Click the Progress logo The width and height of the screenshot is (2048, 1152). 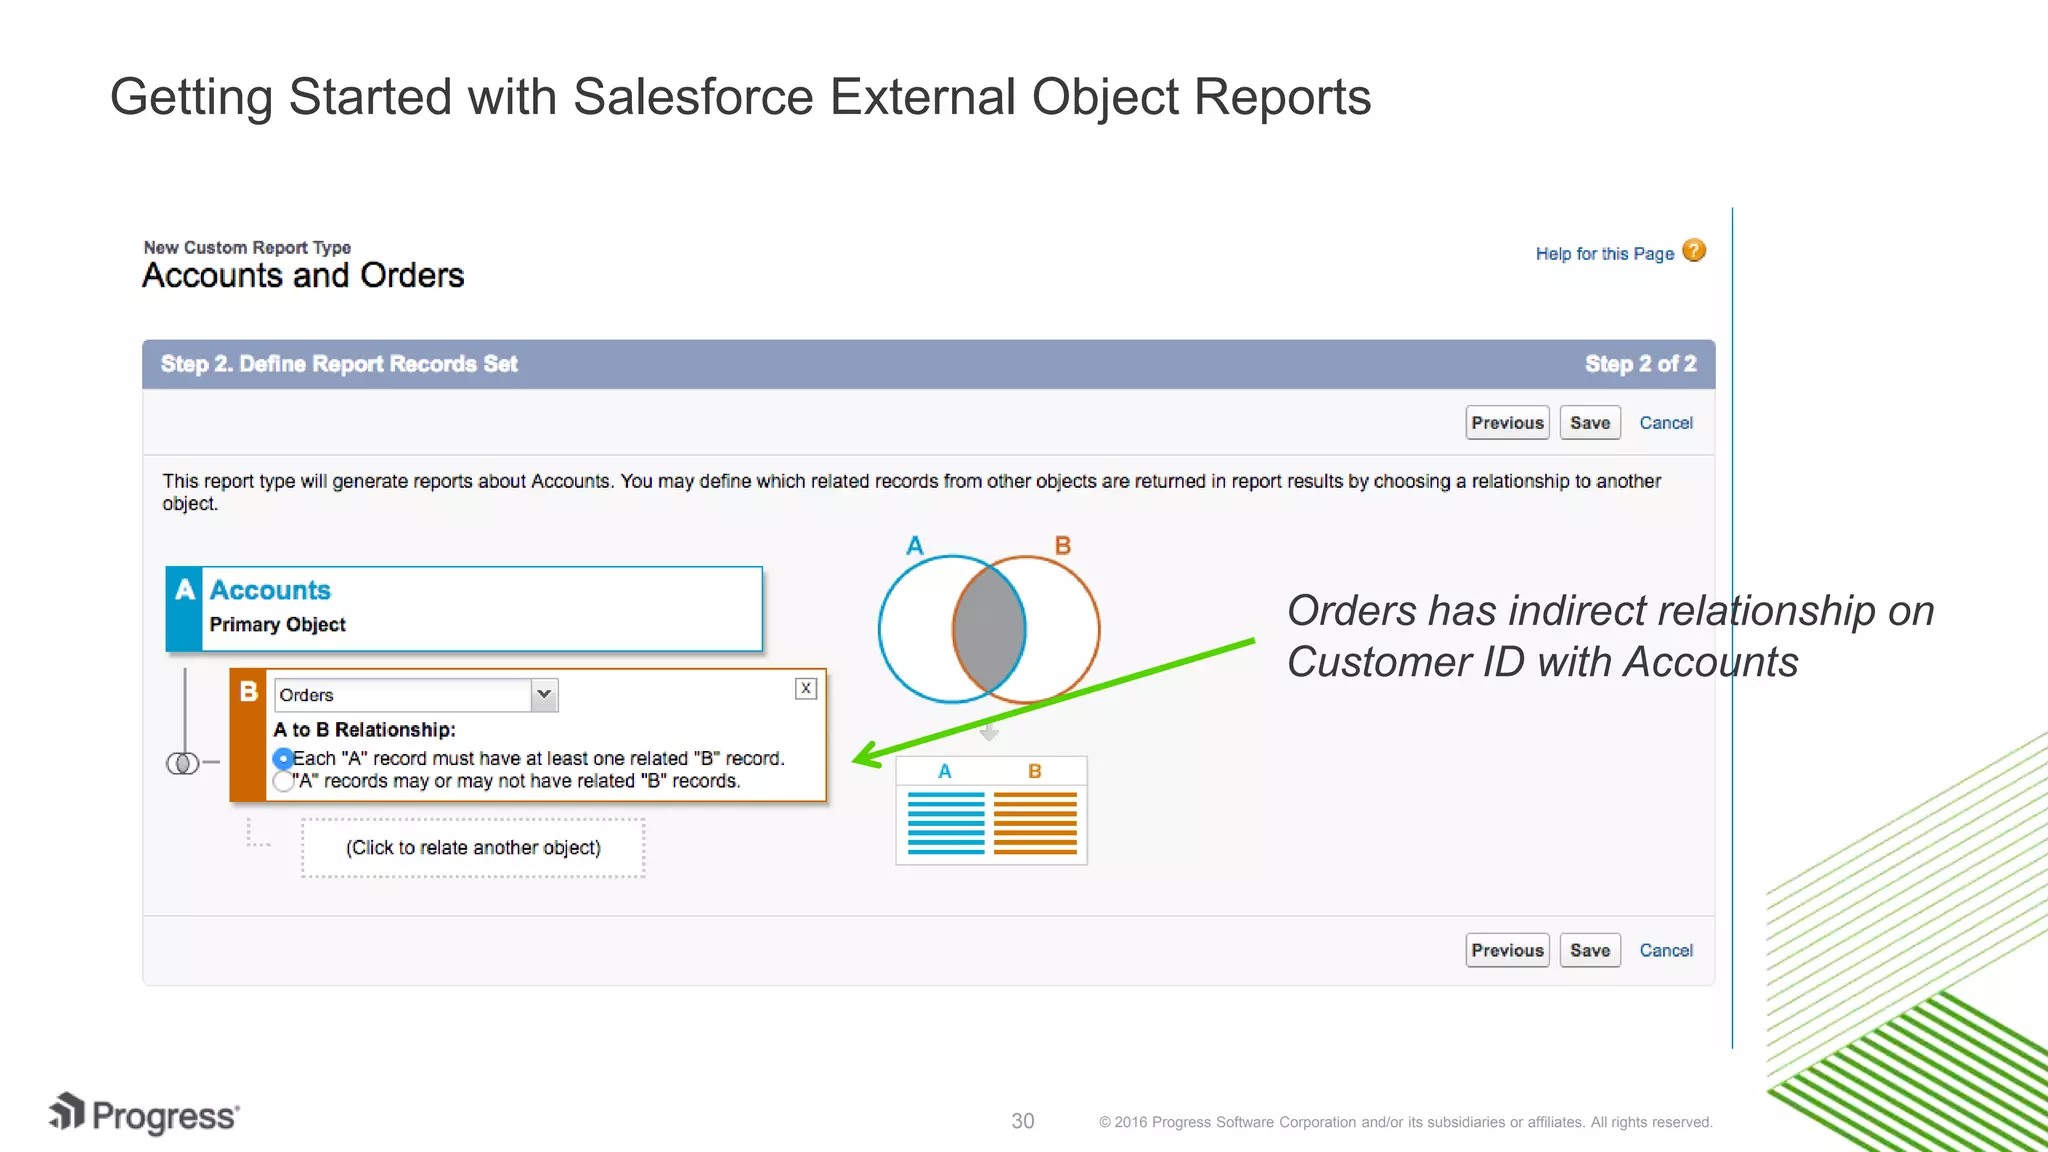click(144, 1114)
